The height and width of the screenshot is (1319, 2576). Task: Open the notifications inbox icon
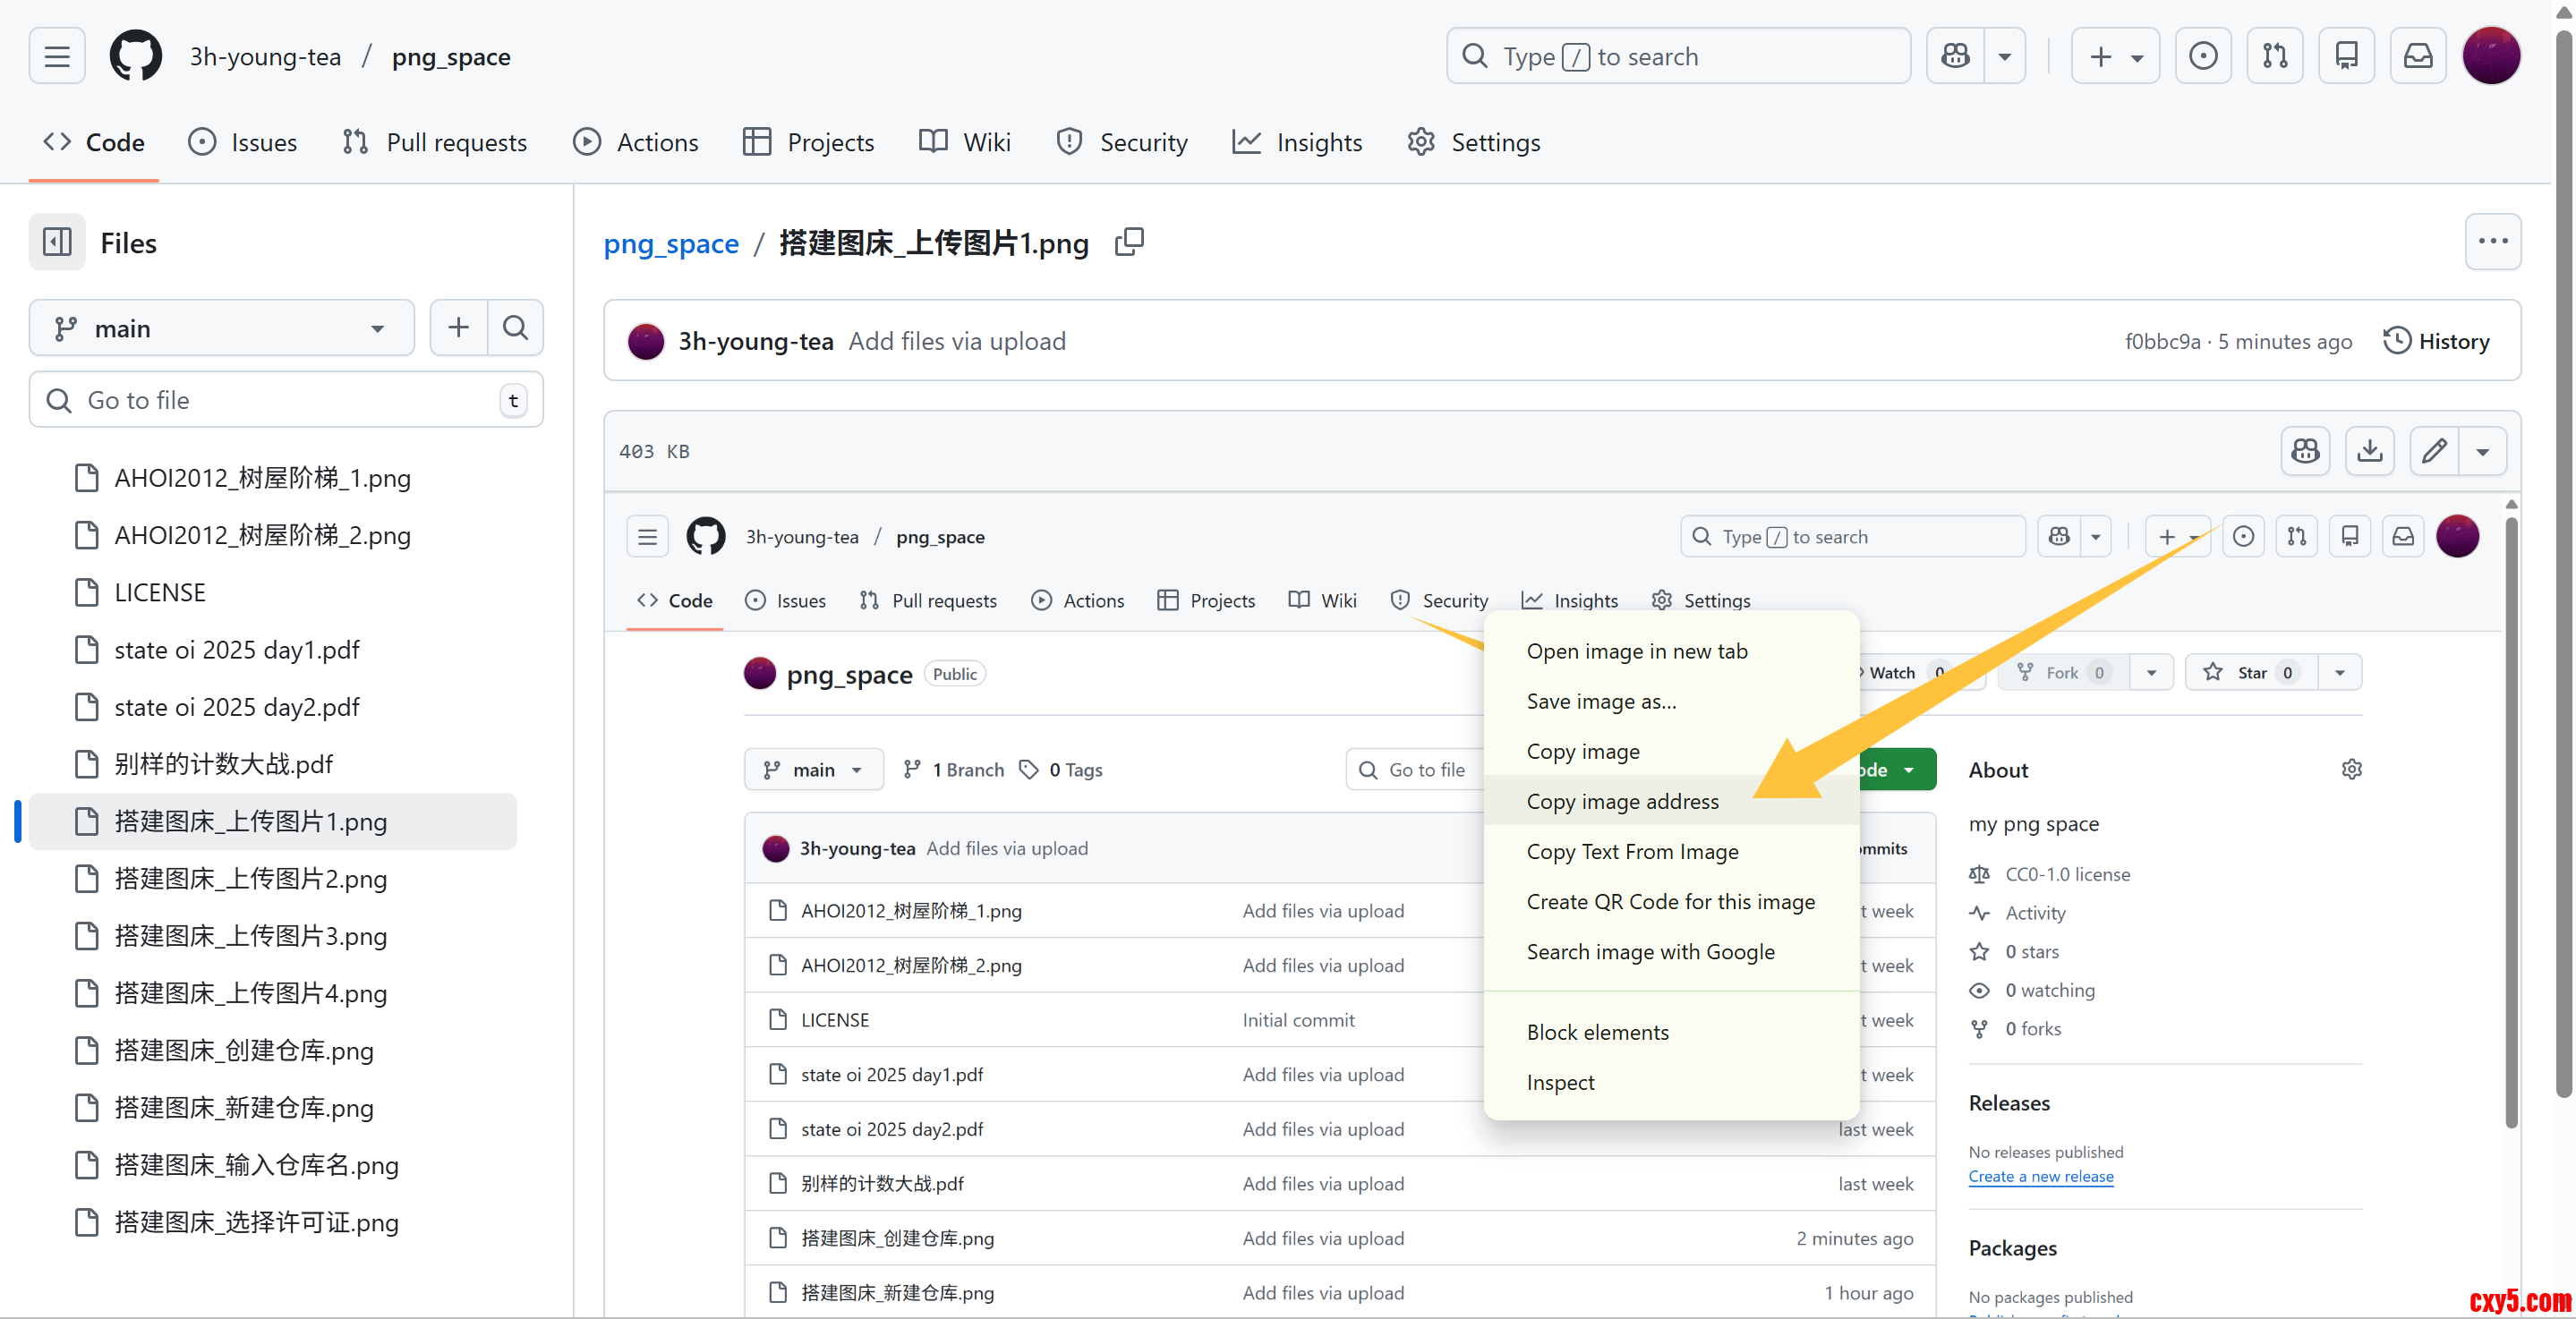(2417, 56)
